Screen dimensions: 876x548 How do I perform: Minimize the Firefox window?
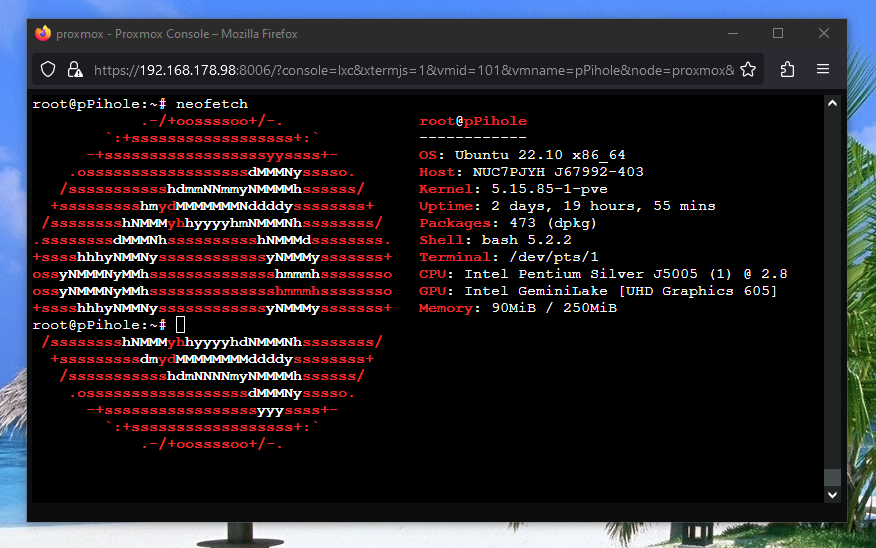733,34
